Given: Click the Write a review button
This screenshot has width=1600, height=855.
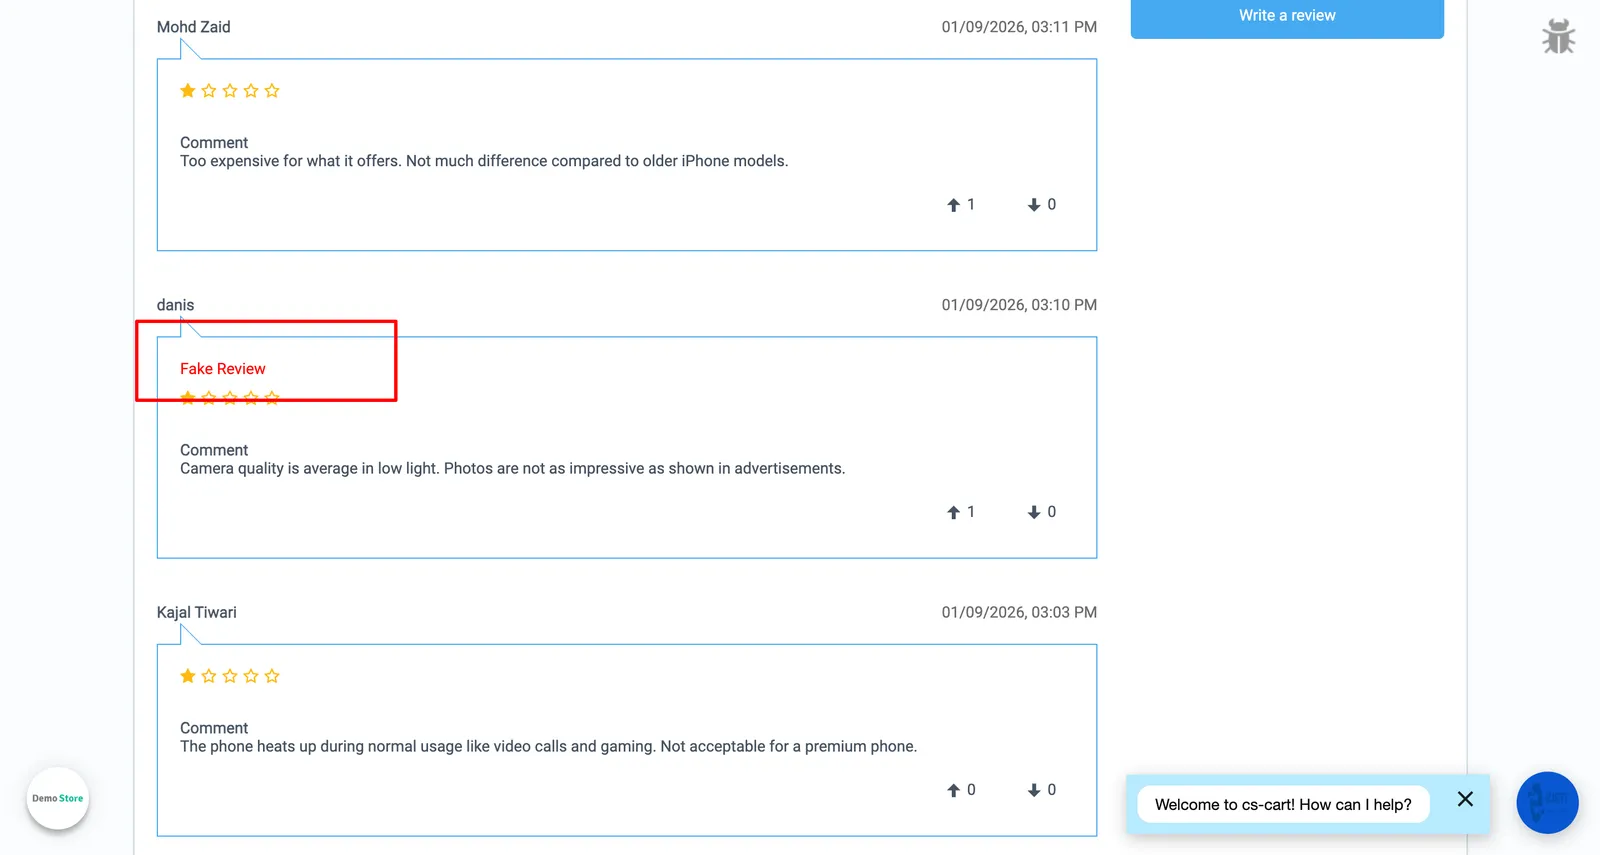Looking at the screenshot, I should 1287,17.
